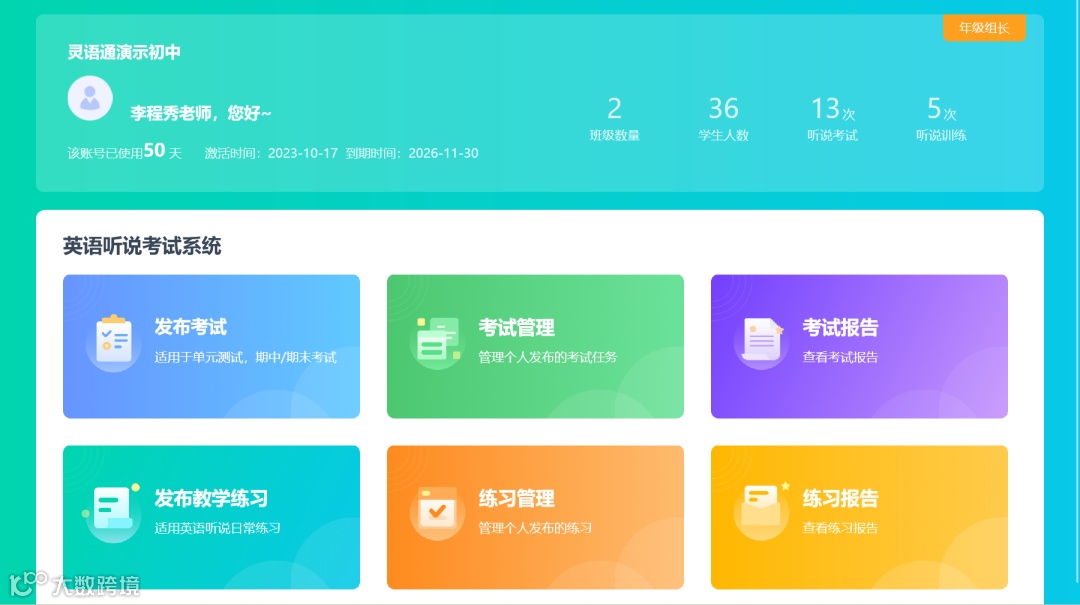The height and width of the screenshot is (605, 1080).
Task: Click the description 查看练习报告
Action: tap(840, 528)
